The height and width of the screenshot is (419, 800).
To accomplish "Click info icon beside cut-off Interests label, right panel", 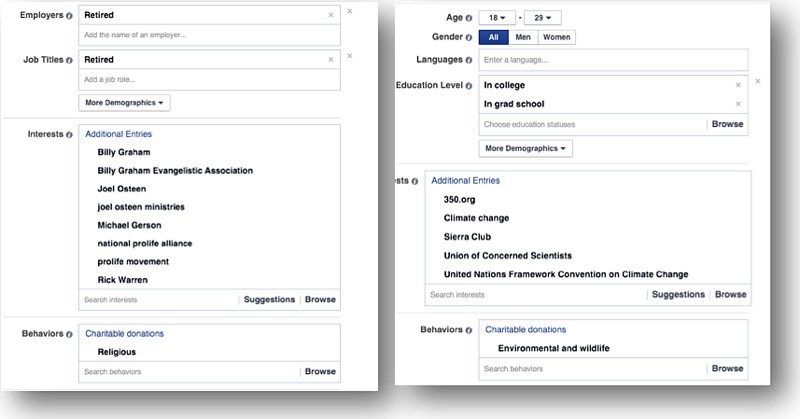I will (414, 181).
